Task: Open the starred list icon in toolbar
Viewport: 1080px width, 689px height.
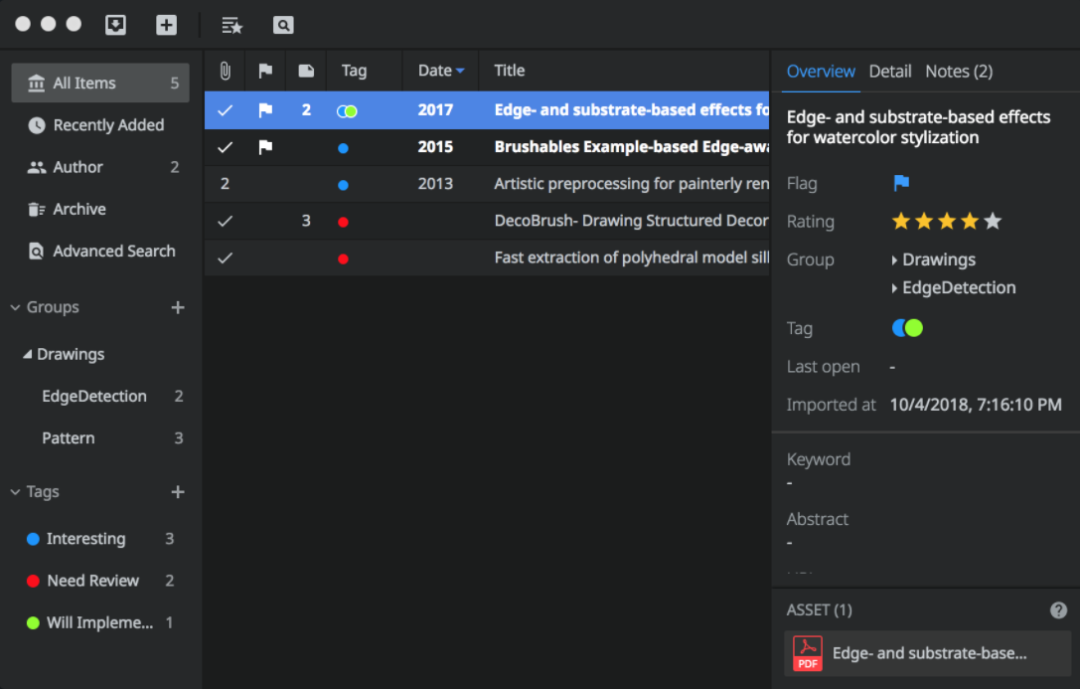Action: click(232, 25)
